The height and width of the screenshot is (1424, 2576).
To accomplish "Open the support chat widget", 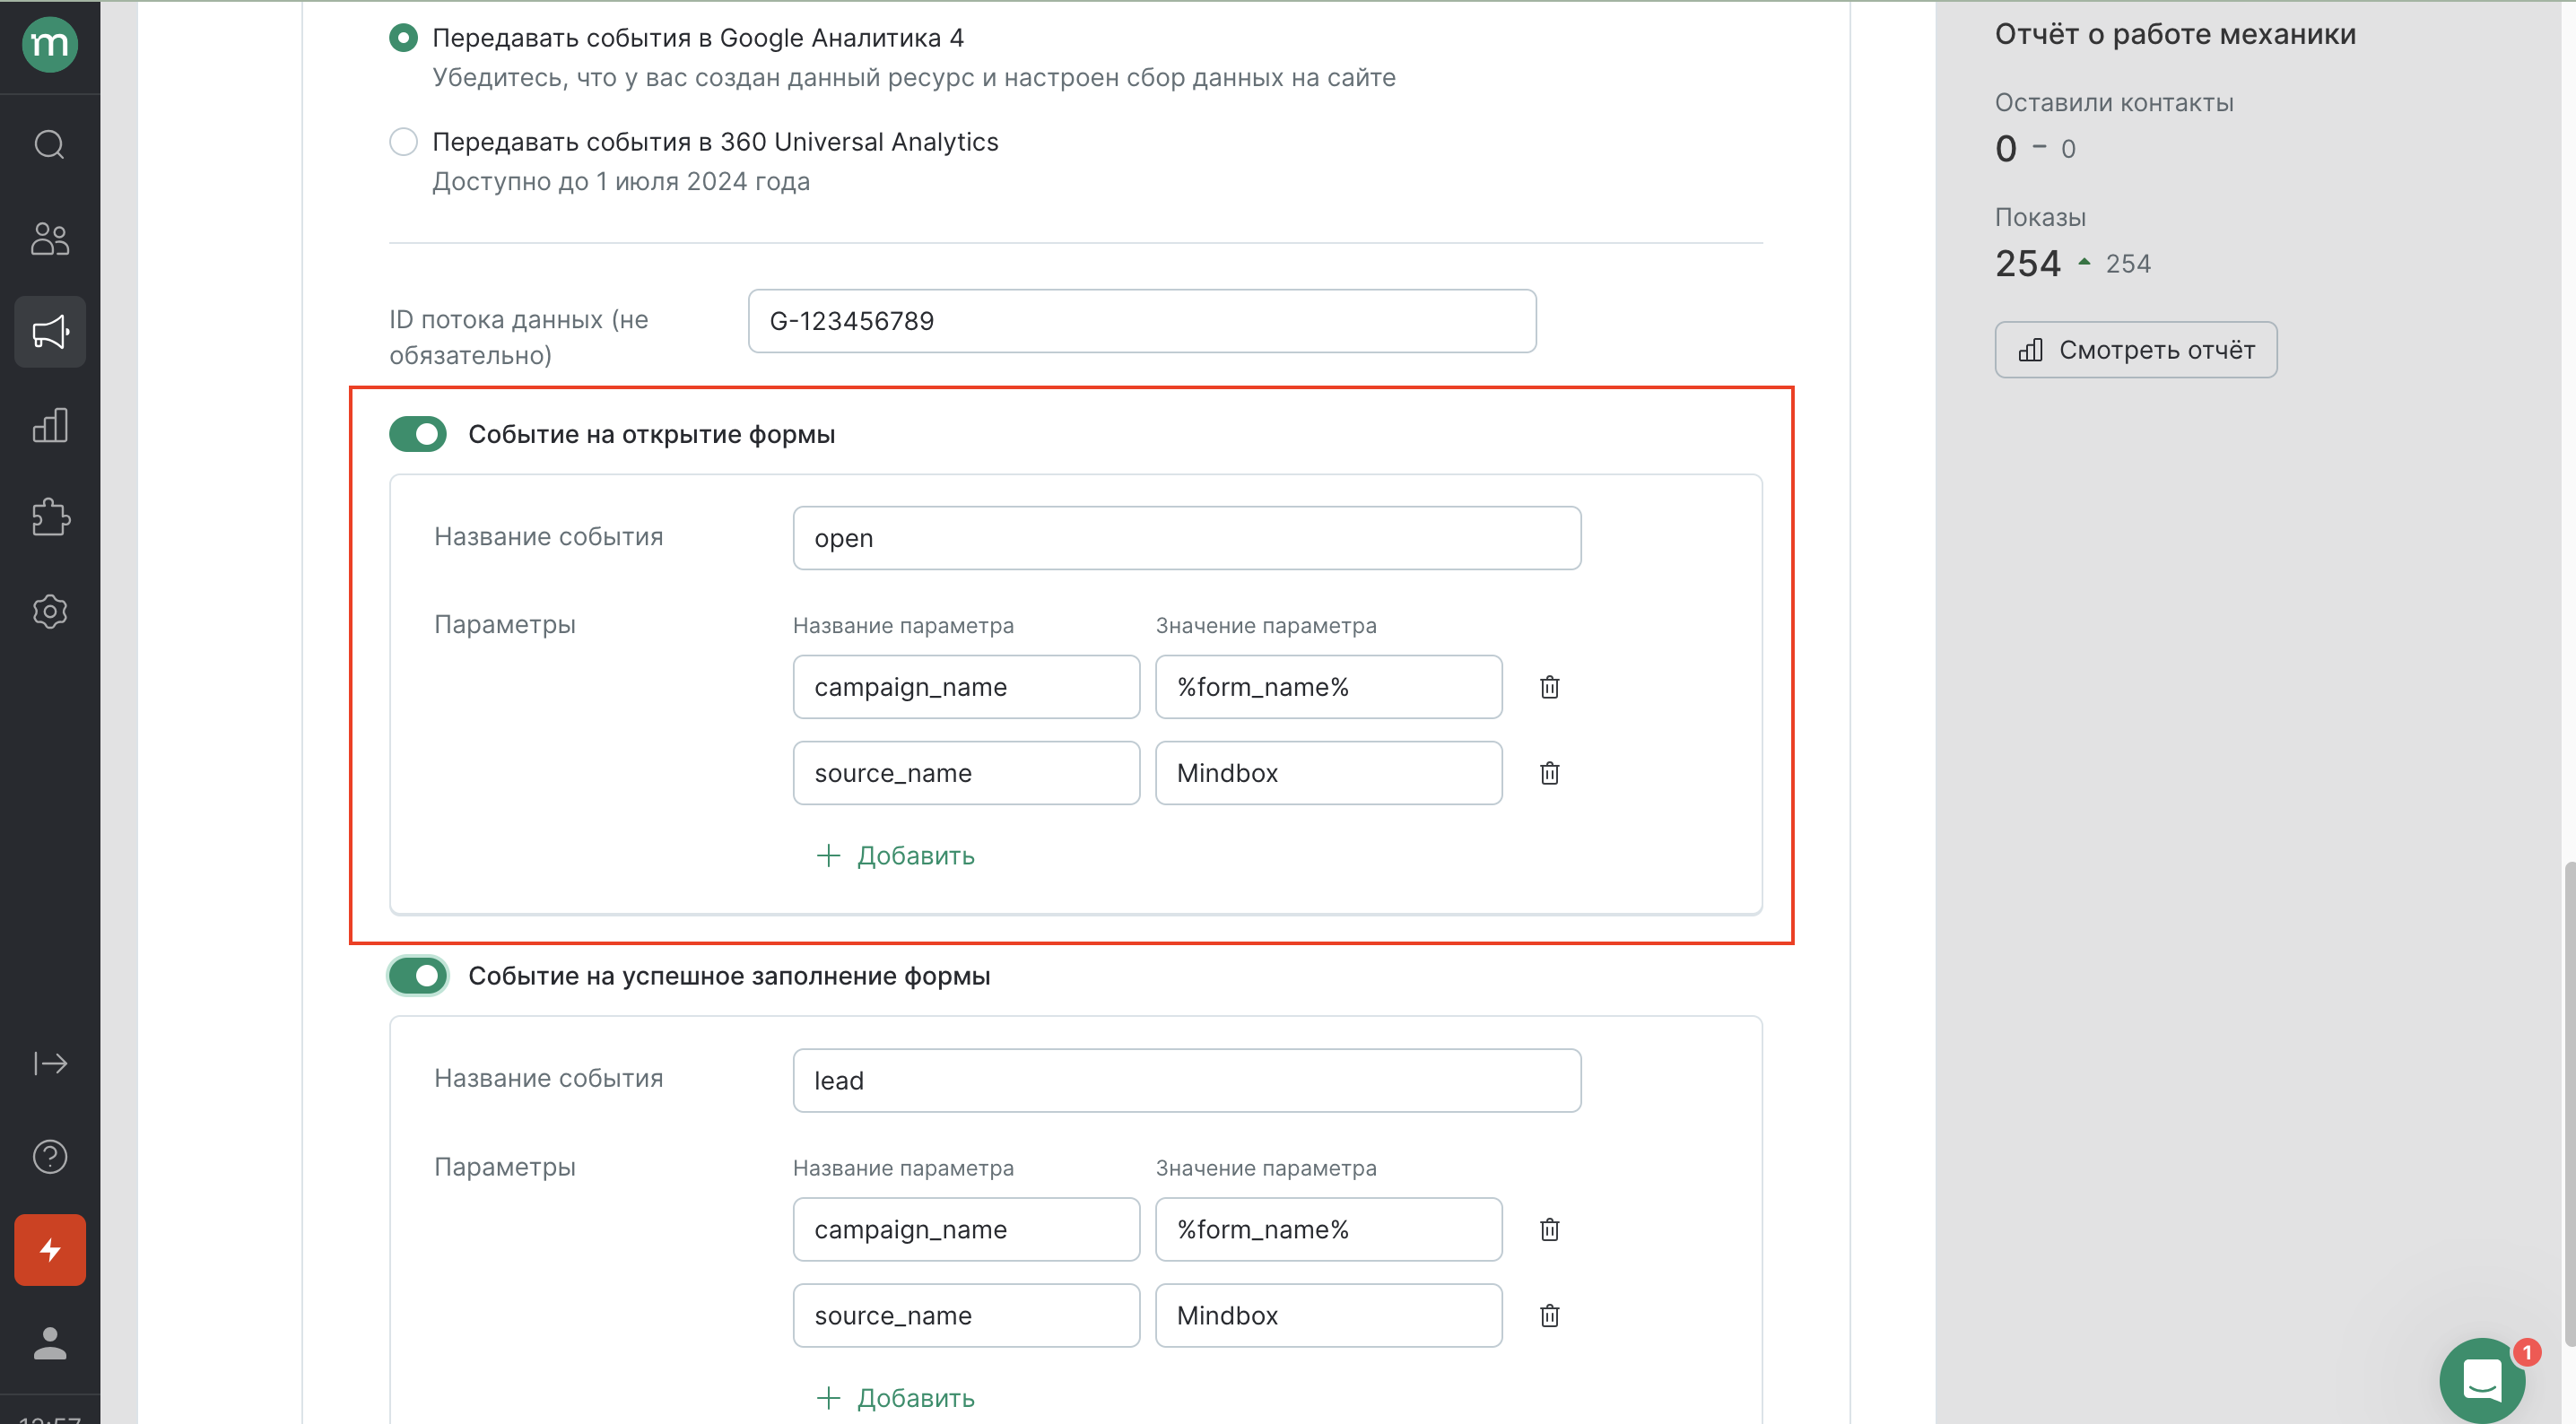I will tap(2482, 1381).
